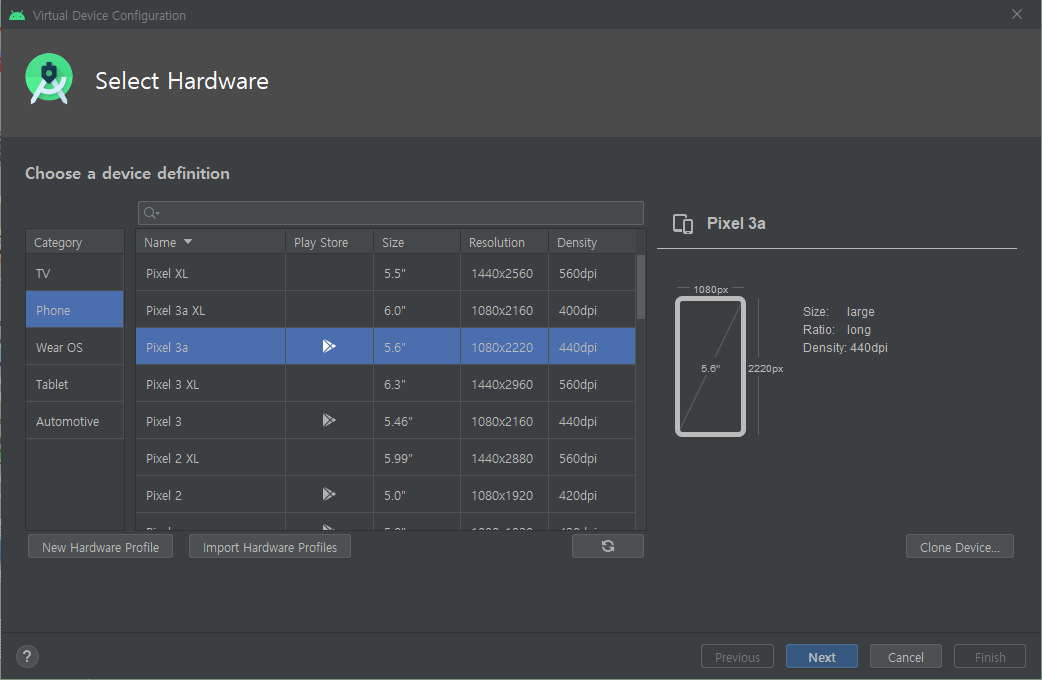This screenshot has height=680, width=1042.
Task: Click the Cancel button
Action: 906,657
